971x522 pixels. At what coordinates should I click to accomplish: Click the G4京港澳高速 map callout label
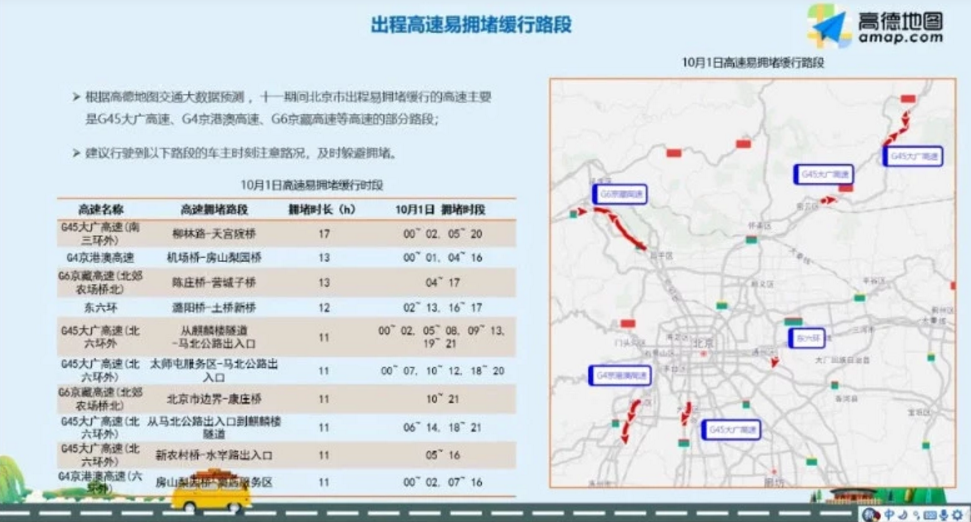click(620, 375)
